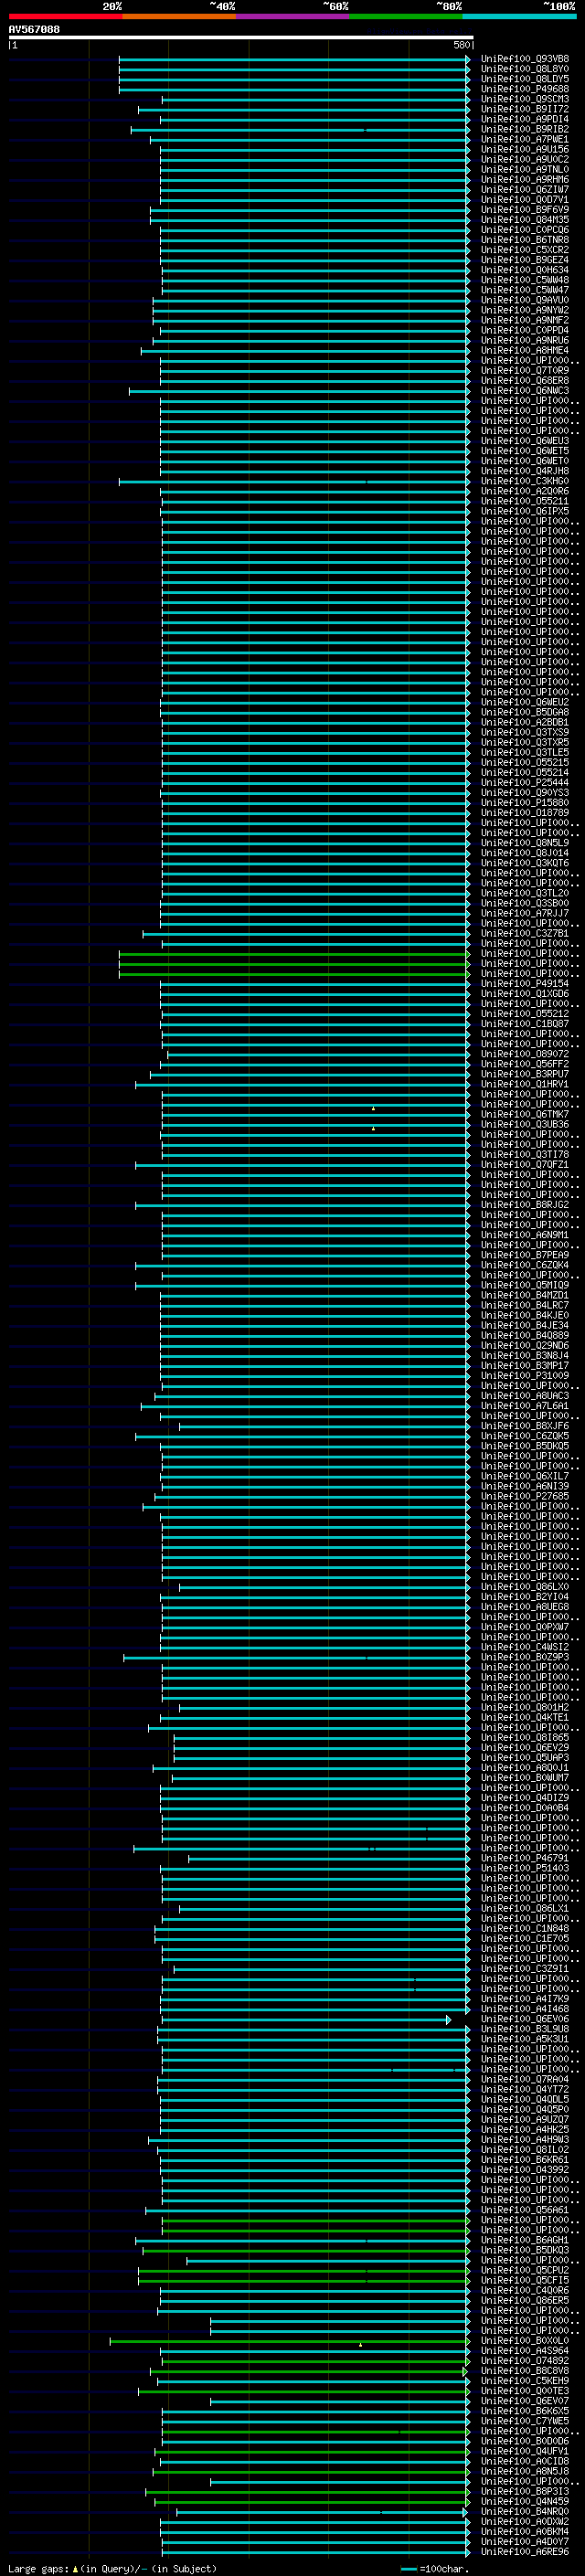Open hit UniRef100_Q8L8Y0

point(525,69)
